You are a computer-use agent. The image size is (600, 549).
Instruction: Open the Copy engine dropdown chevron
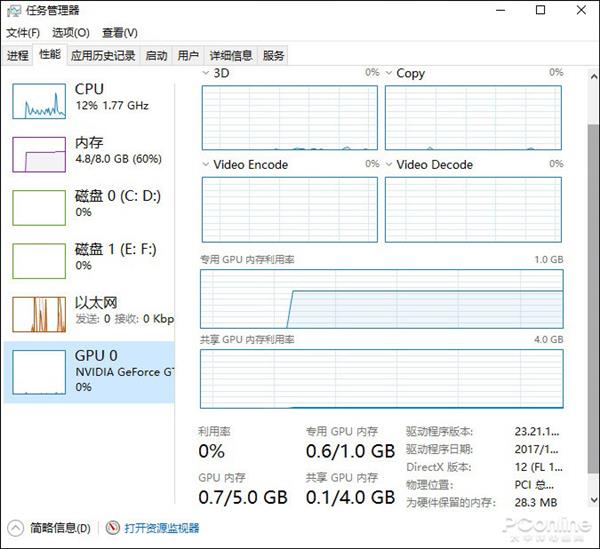pyautogui.click(x=389, y=73)
